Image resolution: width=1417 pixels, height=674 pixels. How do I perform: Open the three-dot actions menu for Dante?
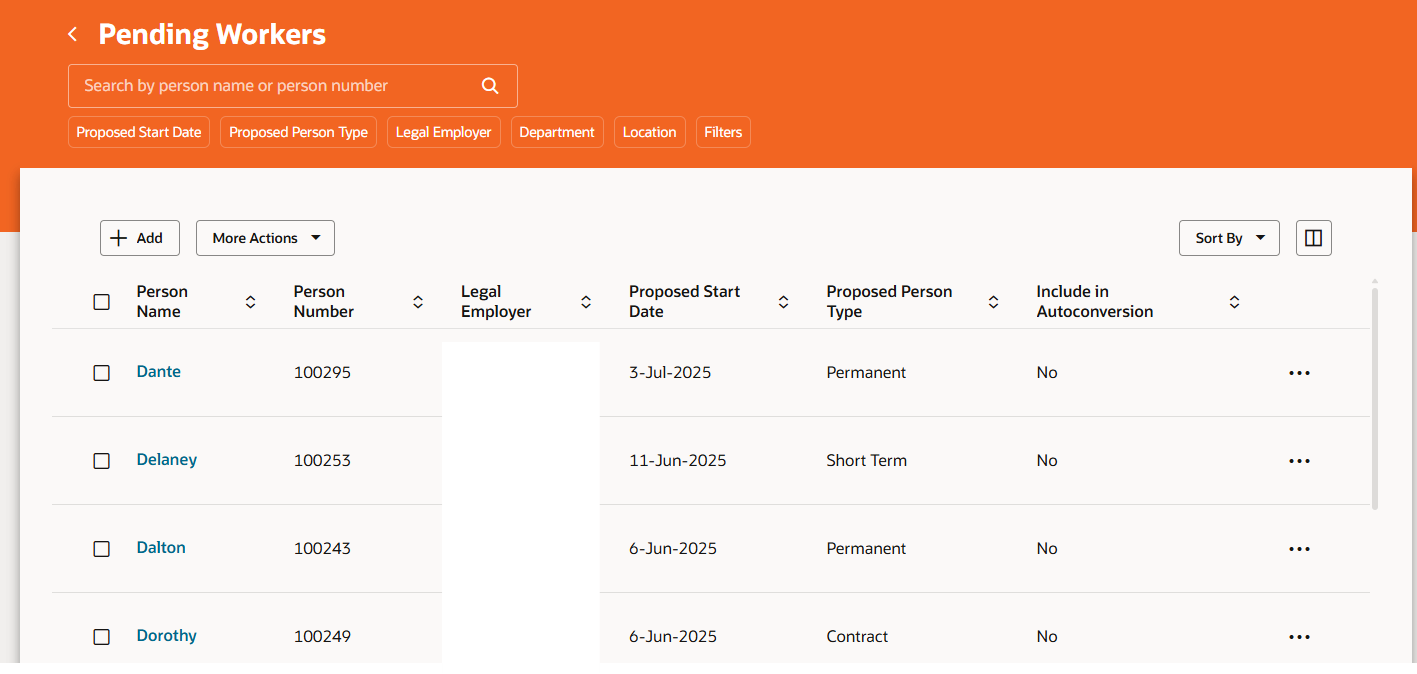tap(1299, 373)
